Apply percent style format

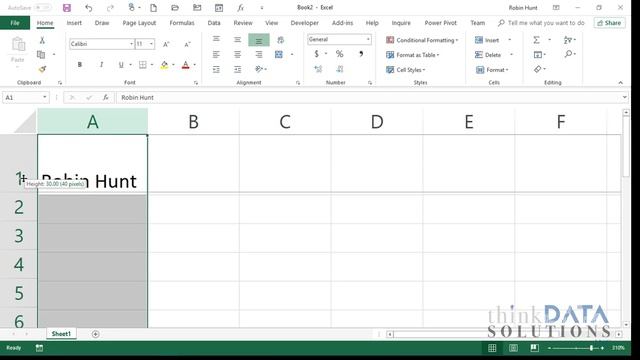(x=339, y=54)
